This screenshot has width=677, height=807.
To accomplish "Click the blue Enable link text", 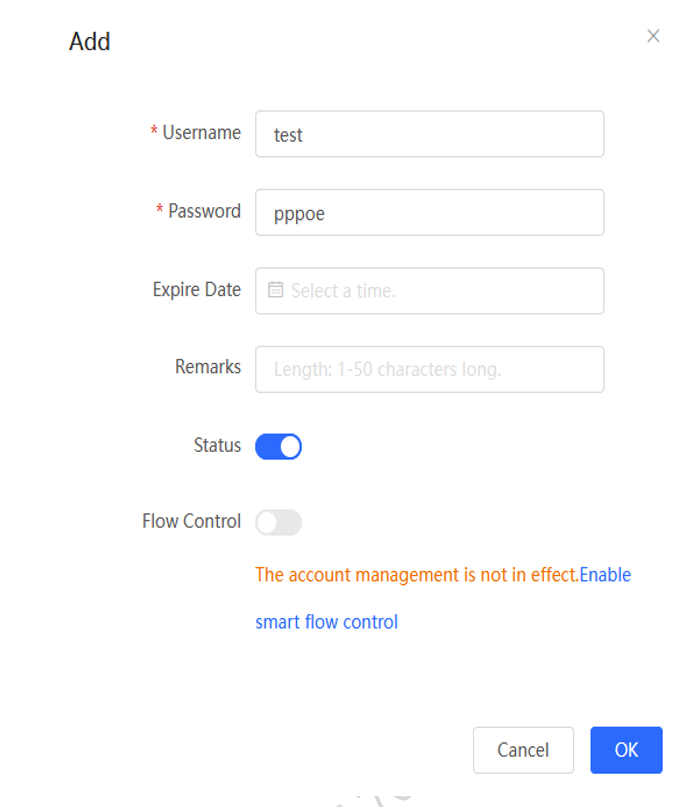I will 605,574.
